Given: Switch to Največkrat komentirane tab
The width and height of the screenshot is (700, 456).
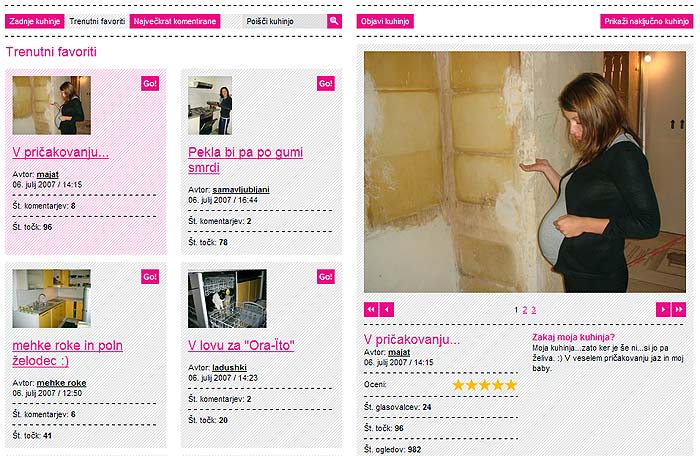Looking at the screenshot, I should tap(175, 21).
